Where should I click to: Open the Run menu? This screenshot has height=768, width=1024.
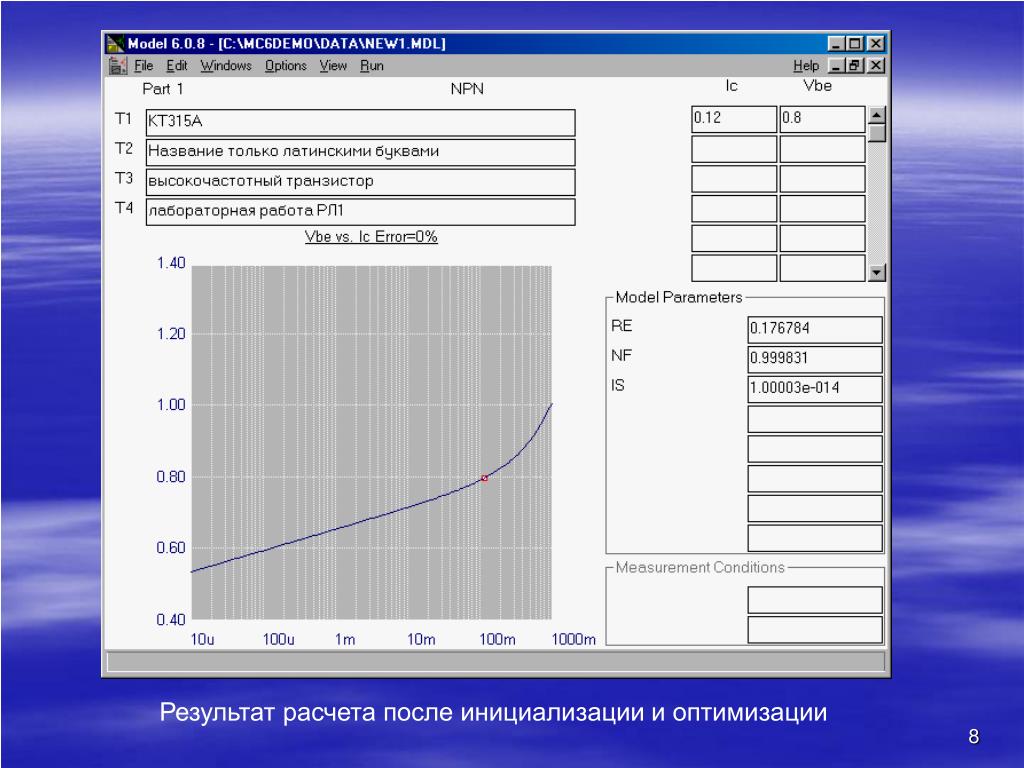pyautogui.click(x=372, y=66)
